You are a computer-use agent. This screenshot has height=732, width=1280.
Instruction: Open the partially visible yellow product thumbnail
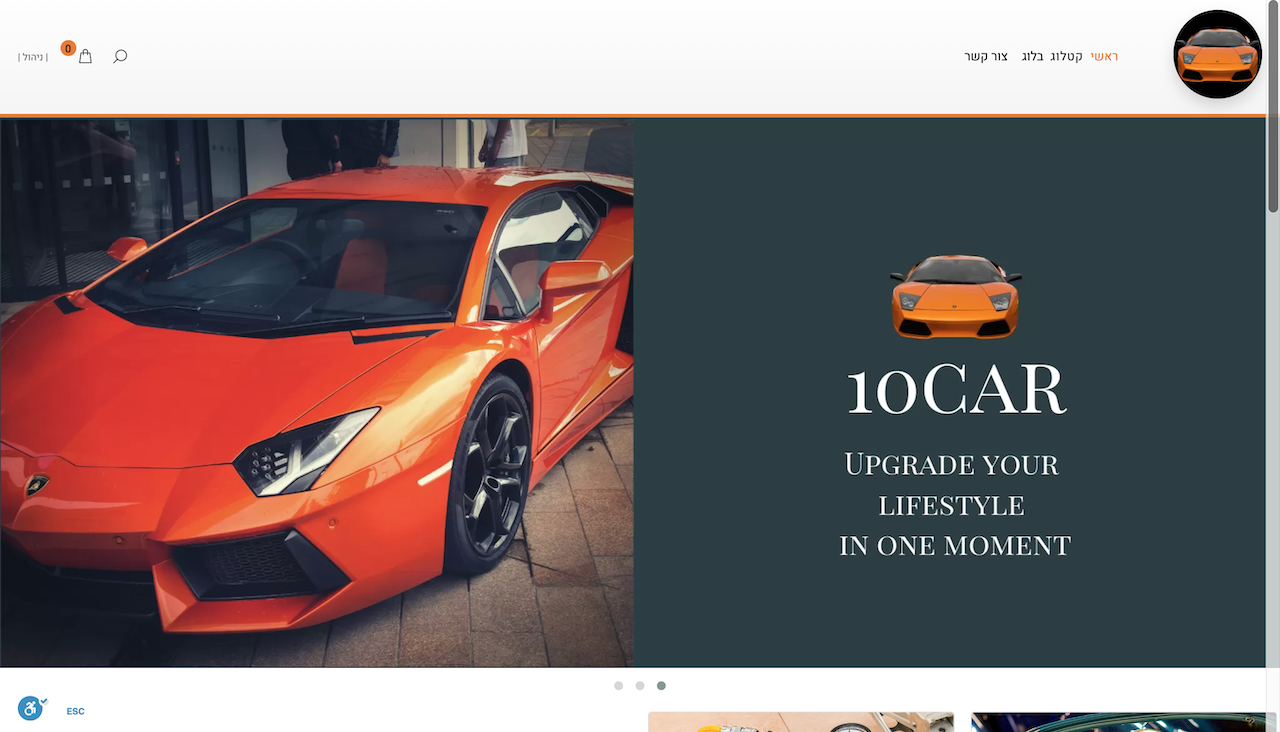[x=800, y=722]
